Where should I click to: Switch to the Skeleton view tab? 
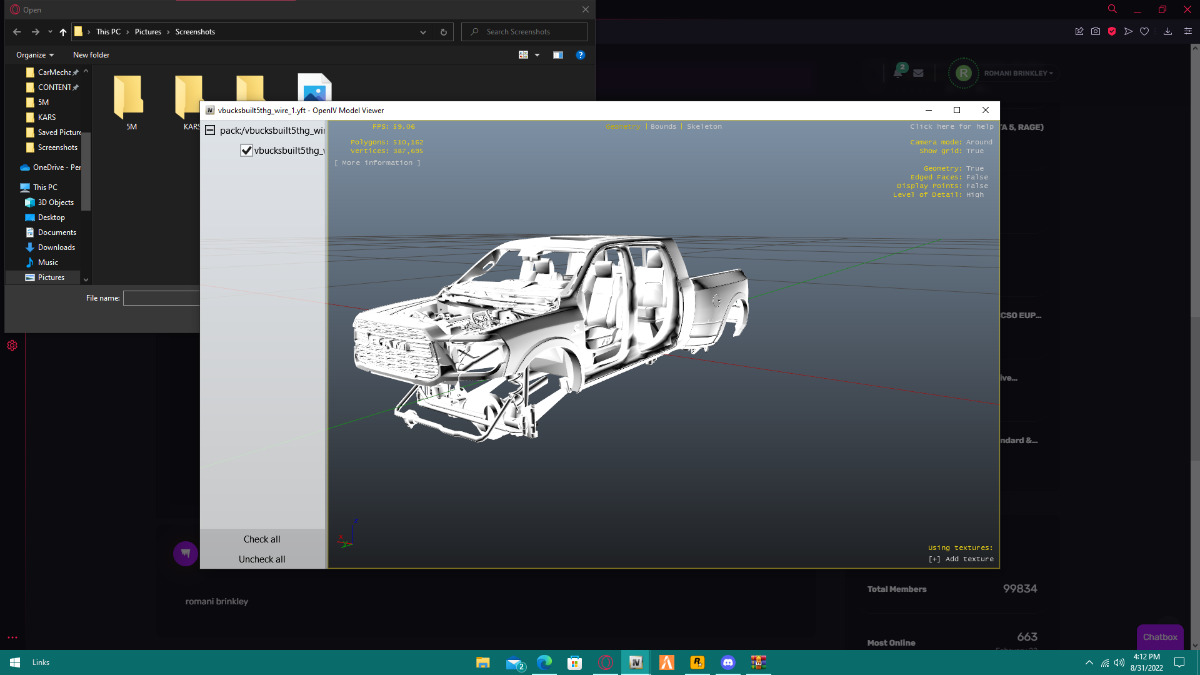pos(704,127)
